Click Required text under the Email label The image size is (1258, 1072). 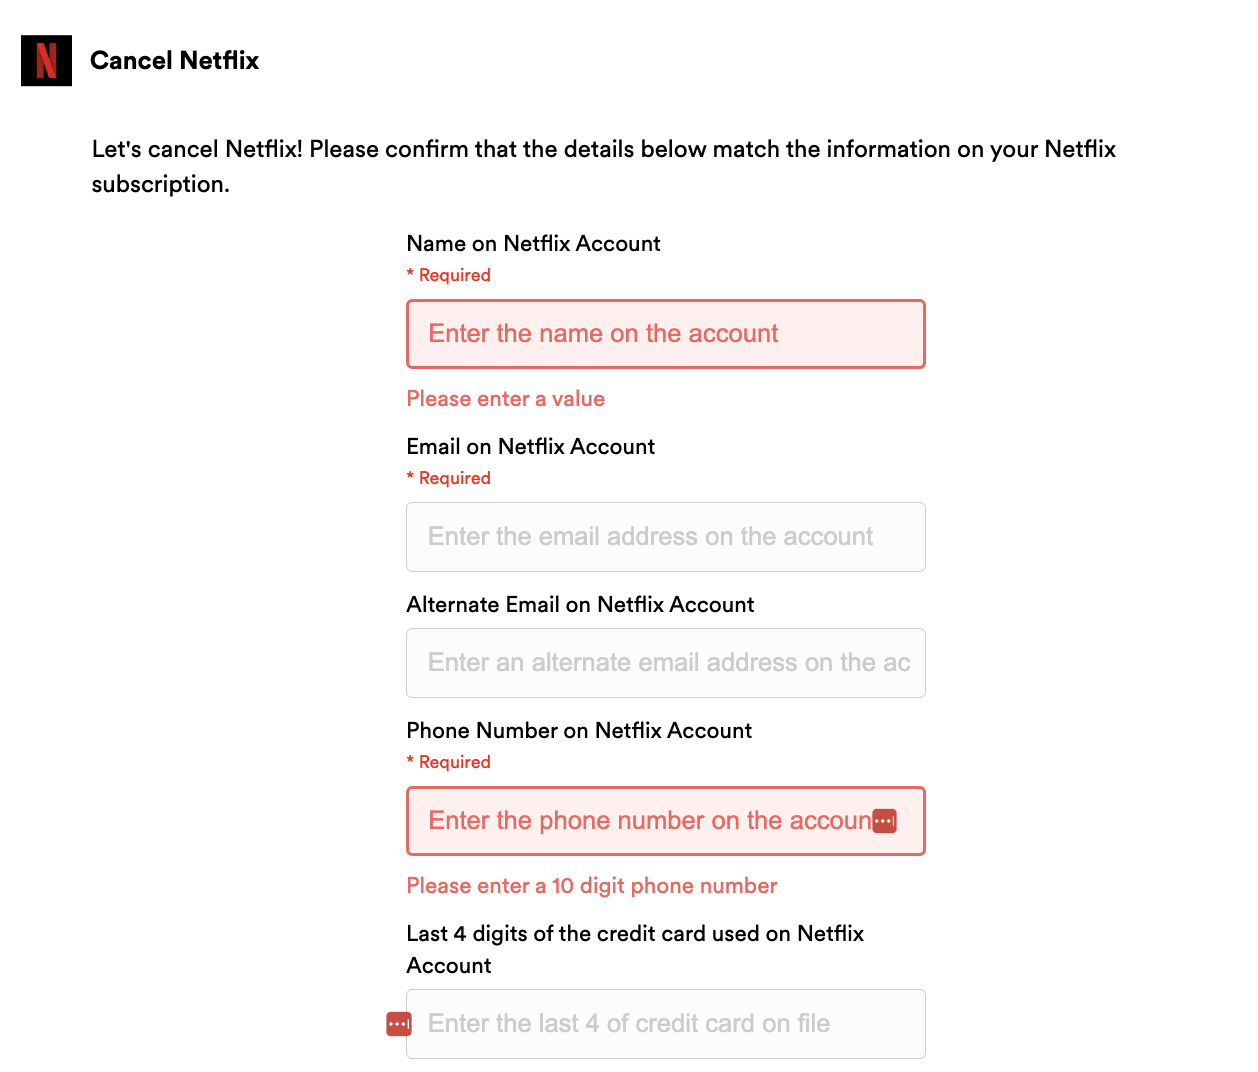point(454,479)
